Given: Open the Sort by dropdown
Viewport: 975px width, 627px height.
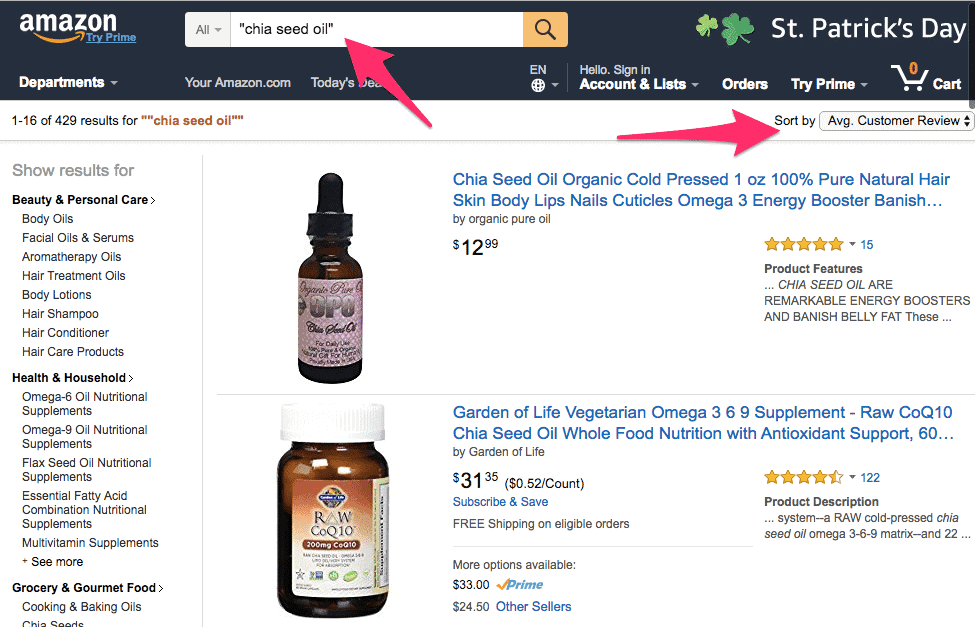Looking at the screenshot, I should coord(896,121).
